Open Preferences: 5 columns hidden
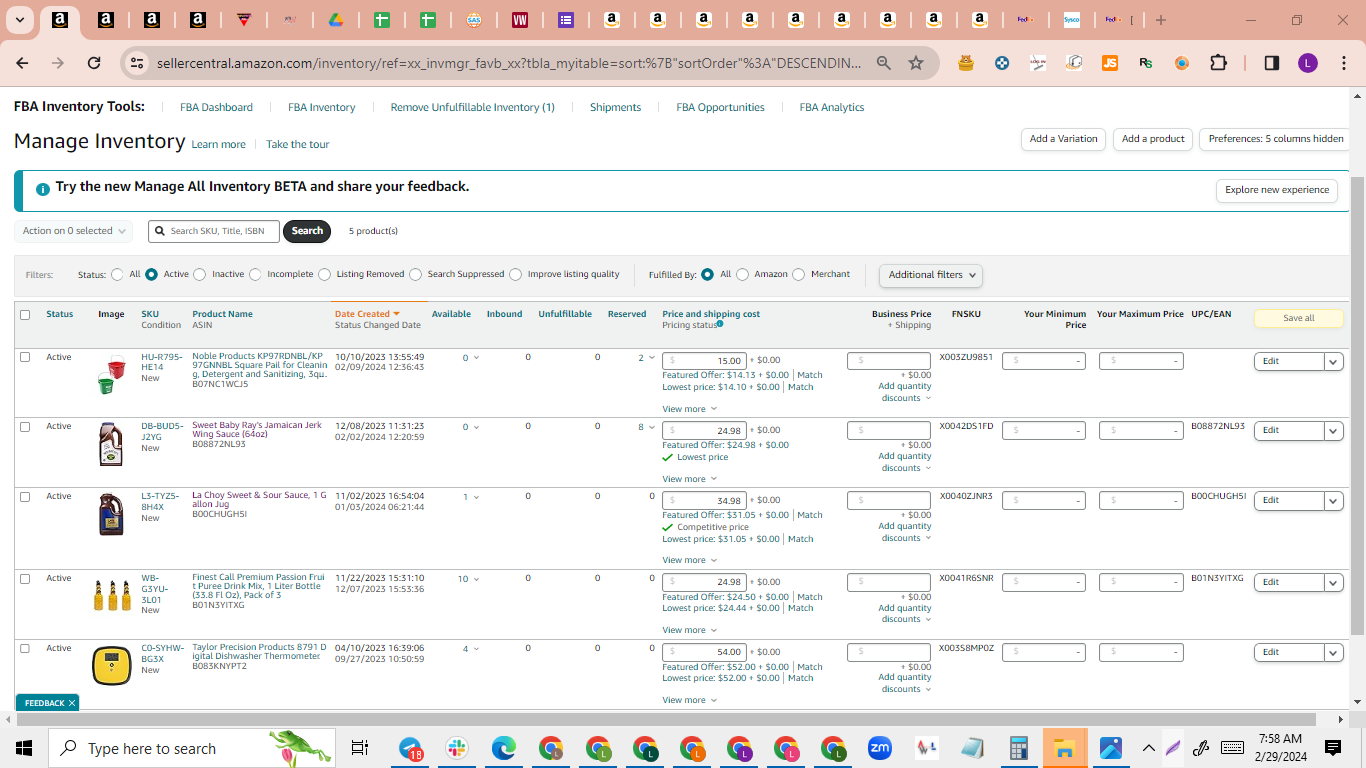 [x=1275, y=139]
